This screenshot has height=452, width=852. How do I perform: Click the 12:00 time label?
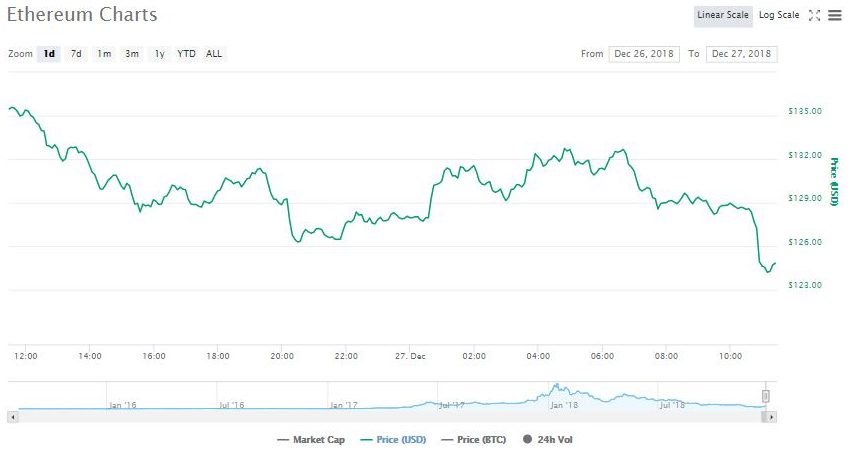[x=26, y=356]
